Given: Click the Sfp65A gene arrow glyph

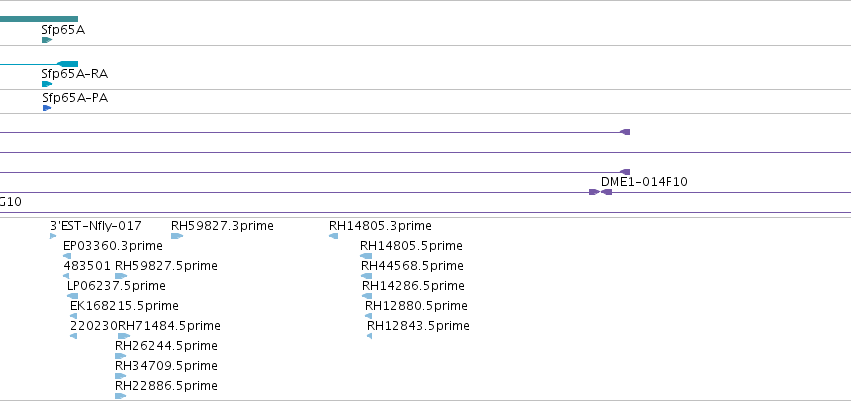Looking at the screenshot, I should (x=47, y=40).
